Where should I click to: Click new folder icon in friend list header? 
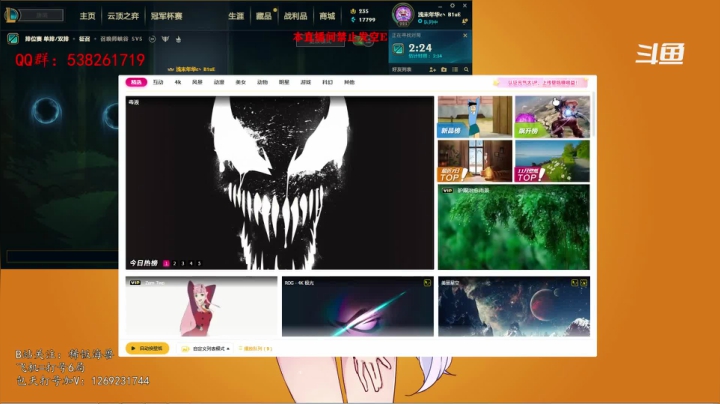click(444, 70)
